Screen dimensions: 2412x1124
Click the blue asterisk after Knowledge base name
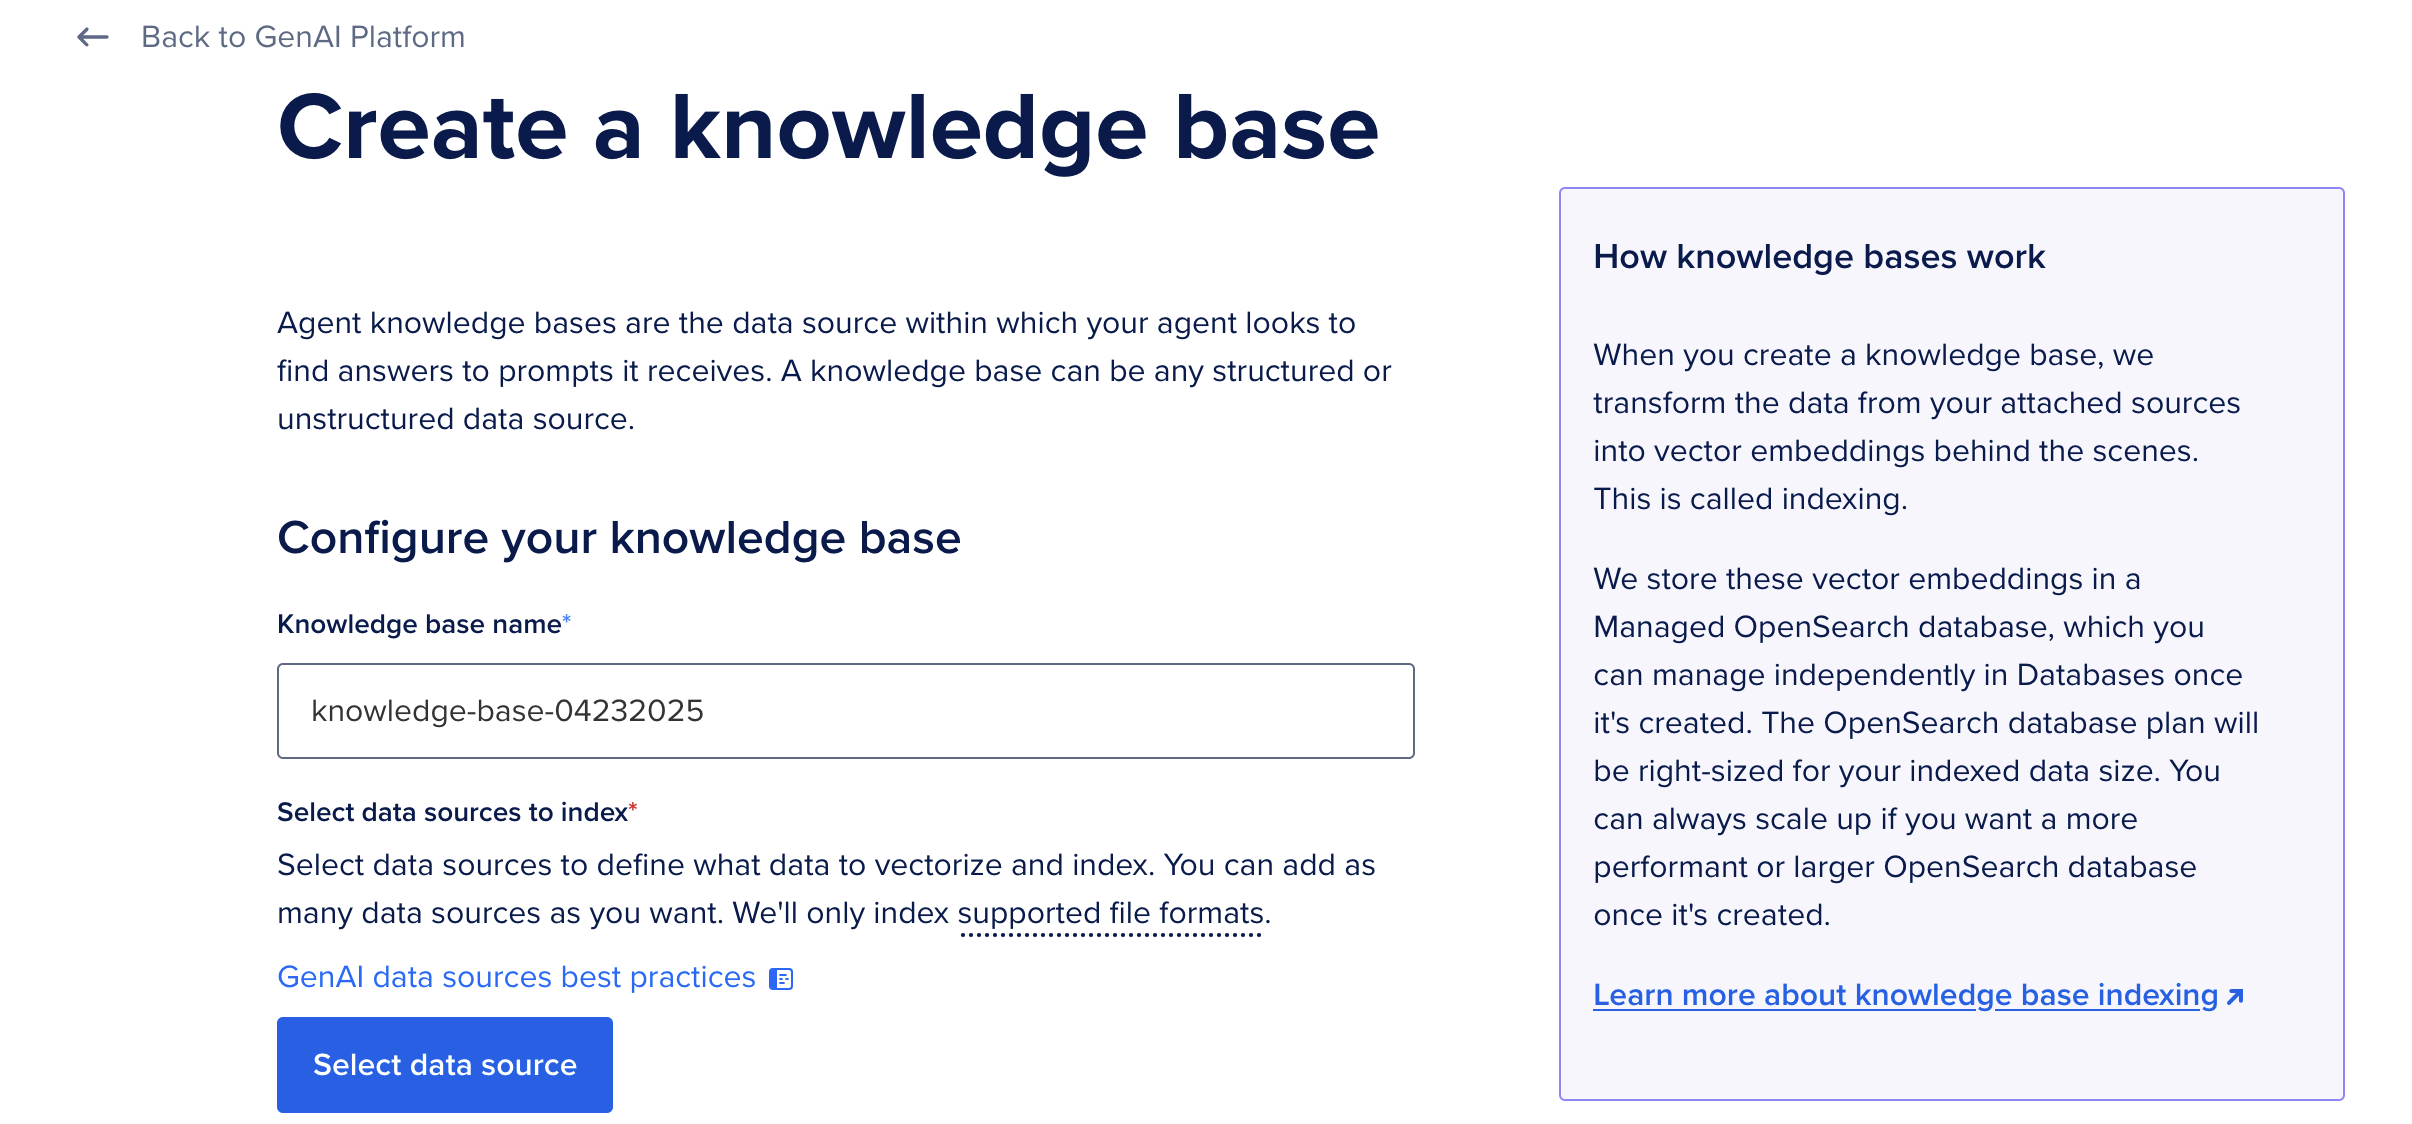tap(567, 621)
